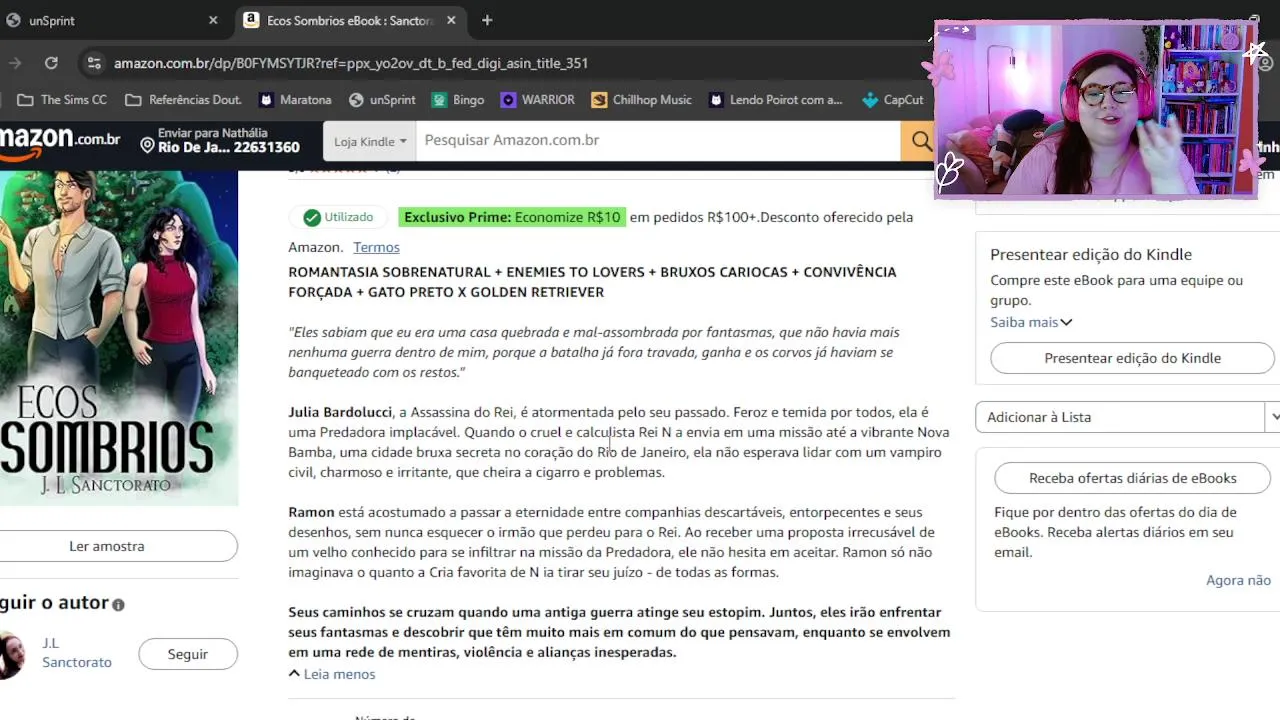This screenshot has height=720, width=1280.
Task: Reload the current page
Action: (x=51, y=63)
